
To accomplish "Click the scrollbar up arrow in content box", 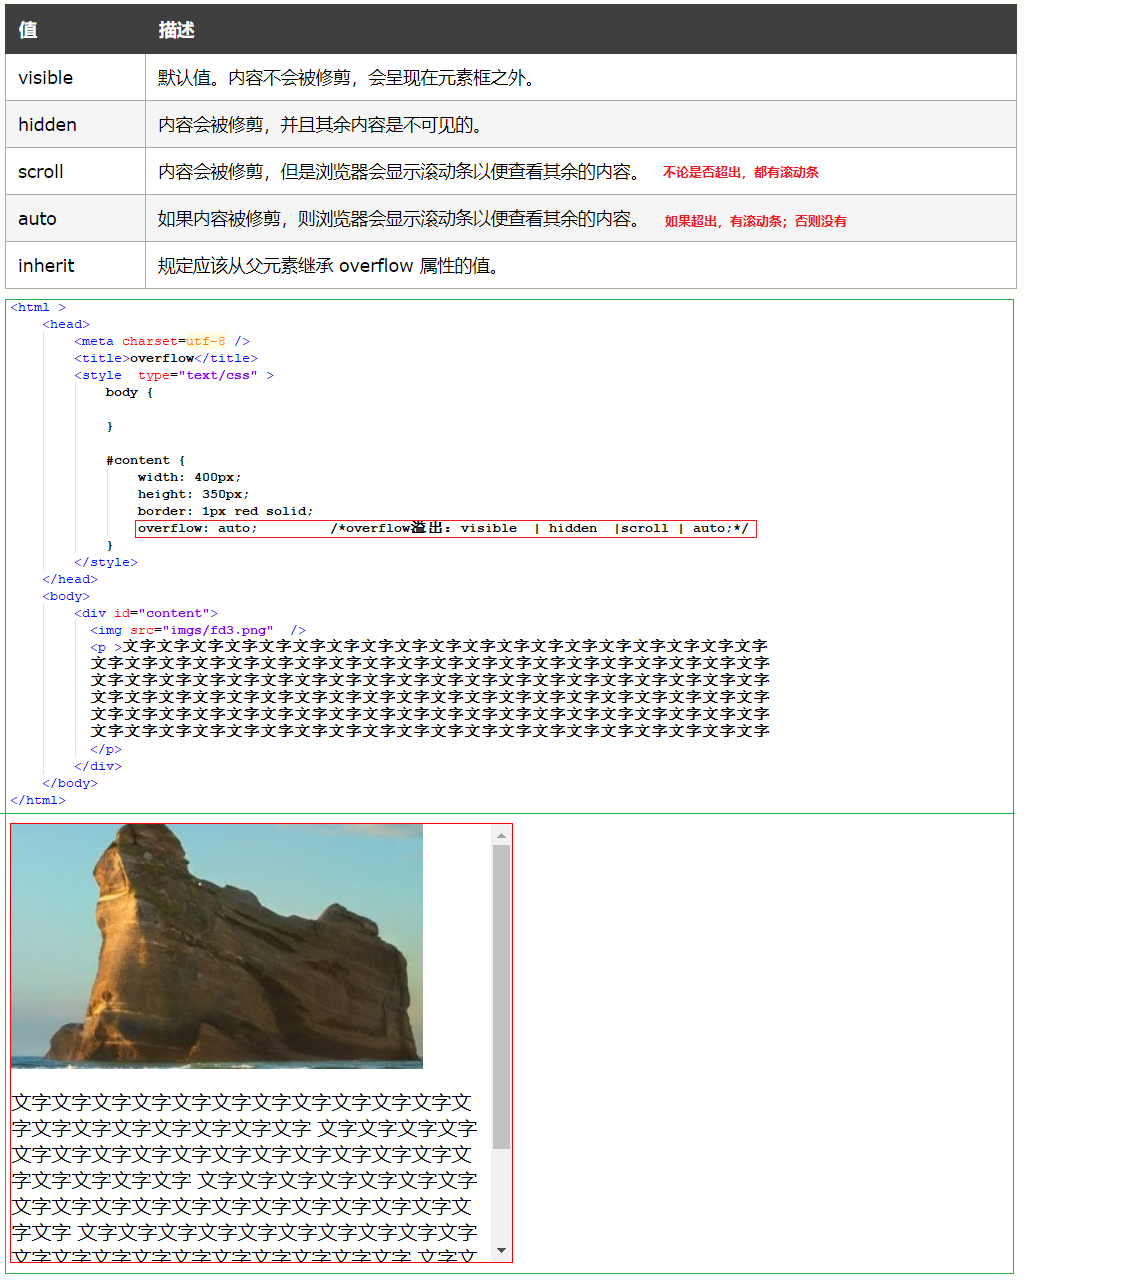I will pyautogui.click(x=502, y=835).
